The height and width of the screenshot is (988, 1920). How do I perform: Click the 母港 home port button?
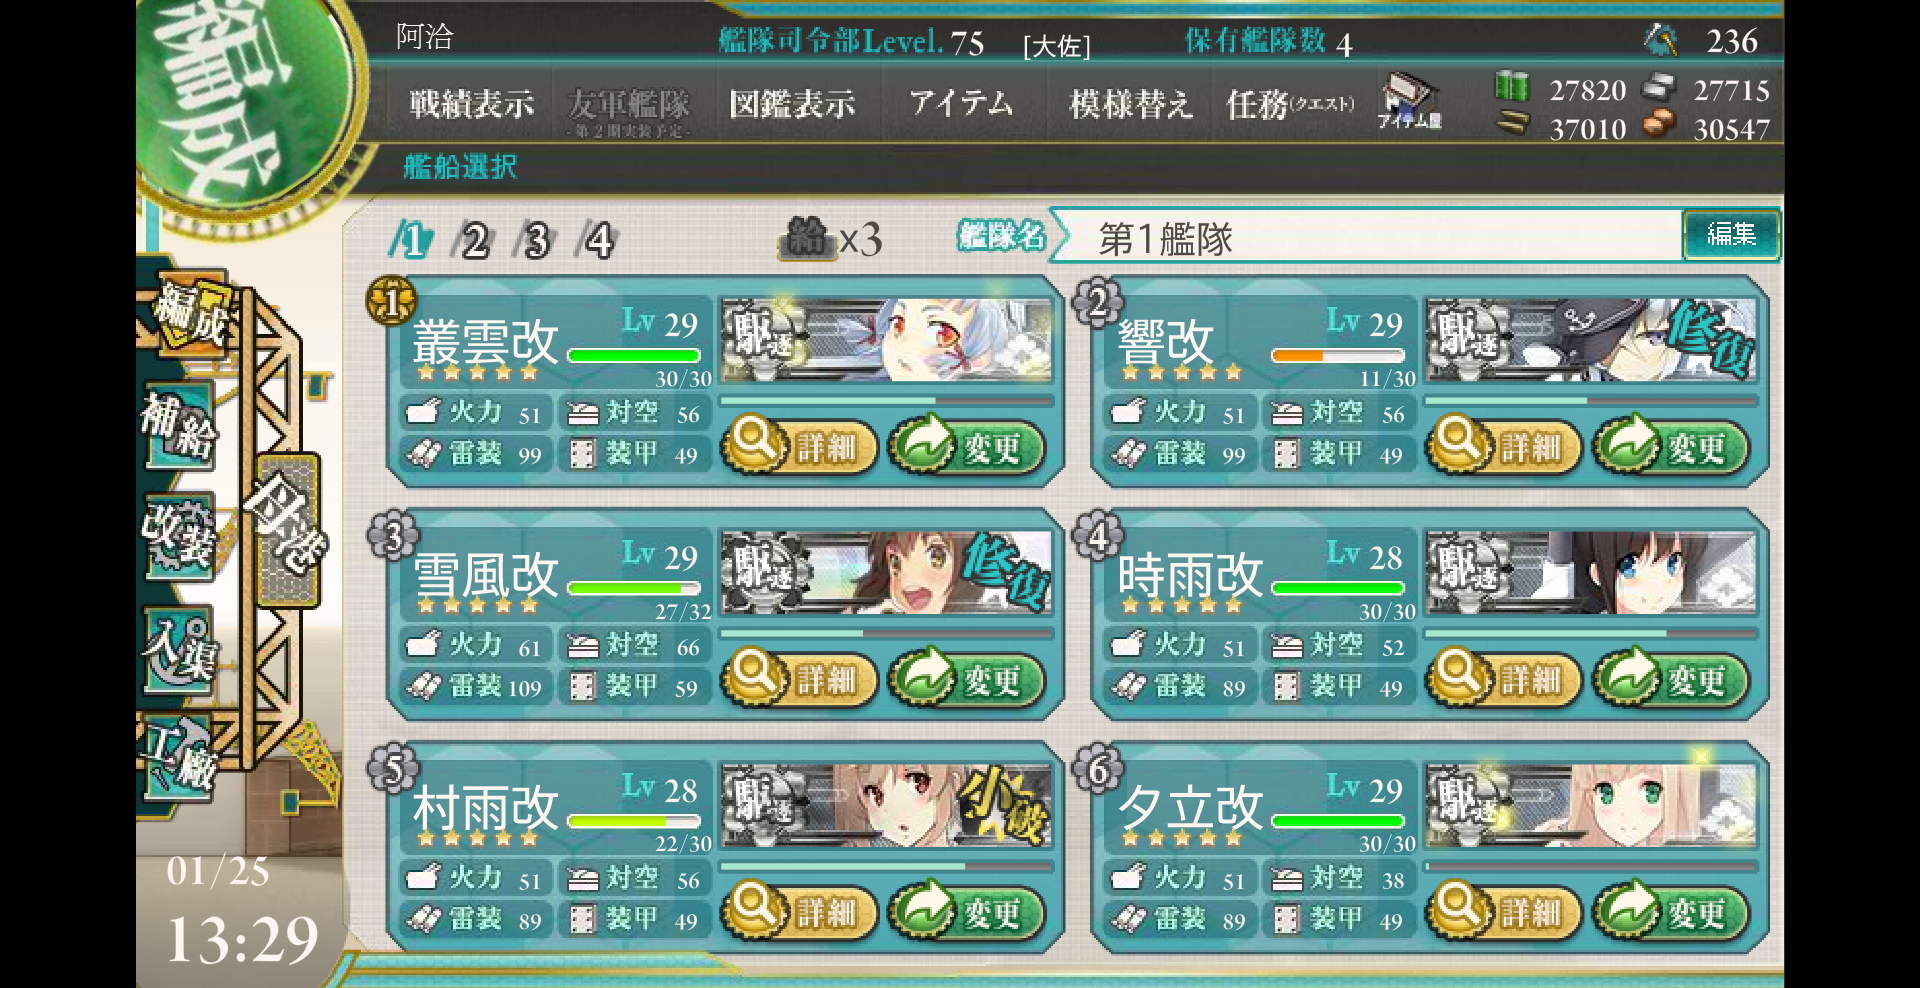[288, 530]
